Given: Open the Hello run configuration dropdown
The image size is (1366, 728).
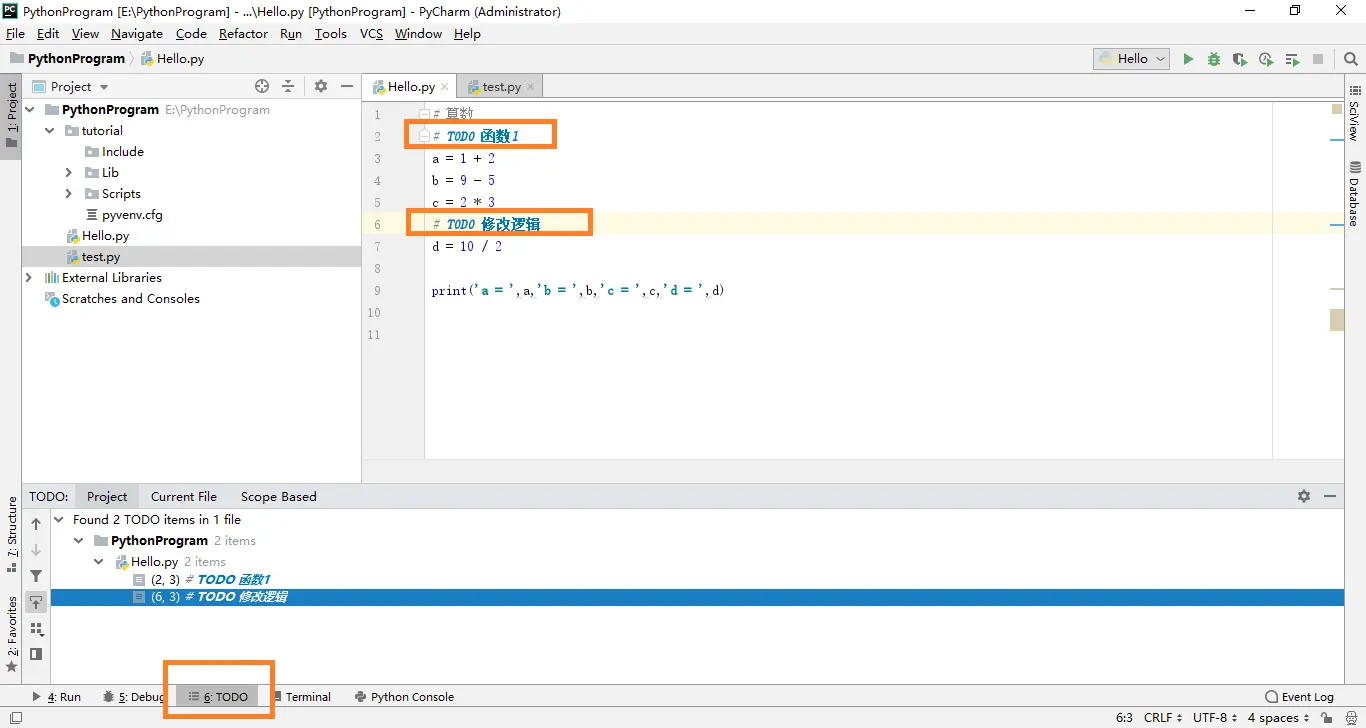Looking at the screenshot, I should tap(1132, 59).
